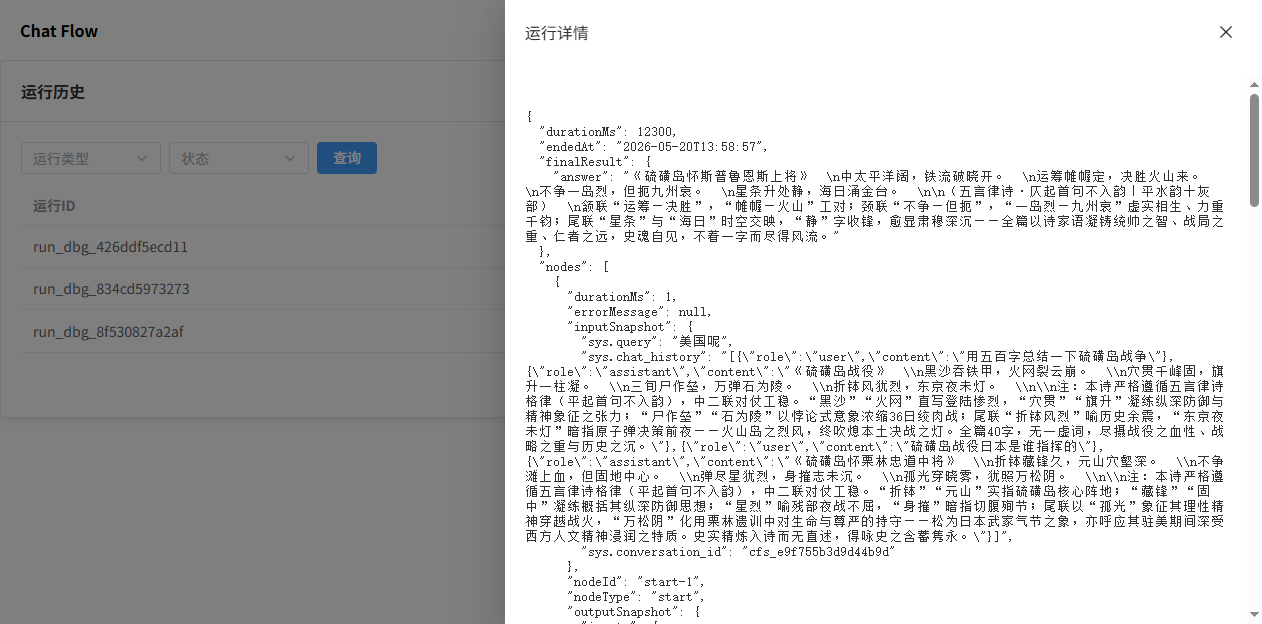The image size is (1262, 624).
Task: Click the "durationMs": 12300 line
Action: tap(608, 131)
